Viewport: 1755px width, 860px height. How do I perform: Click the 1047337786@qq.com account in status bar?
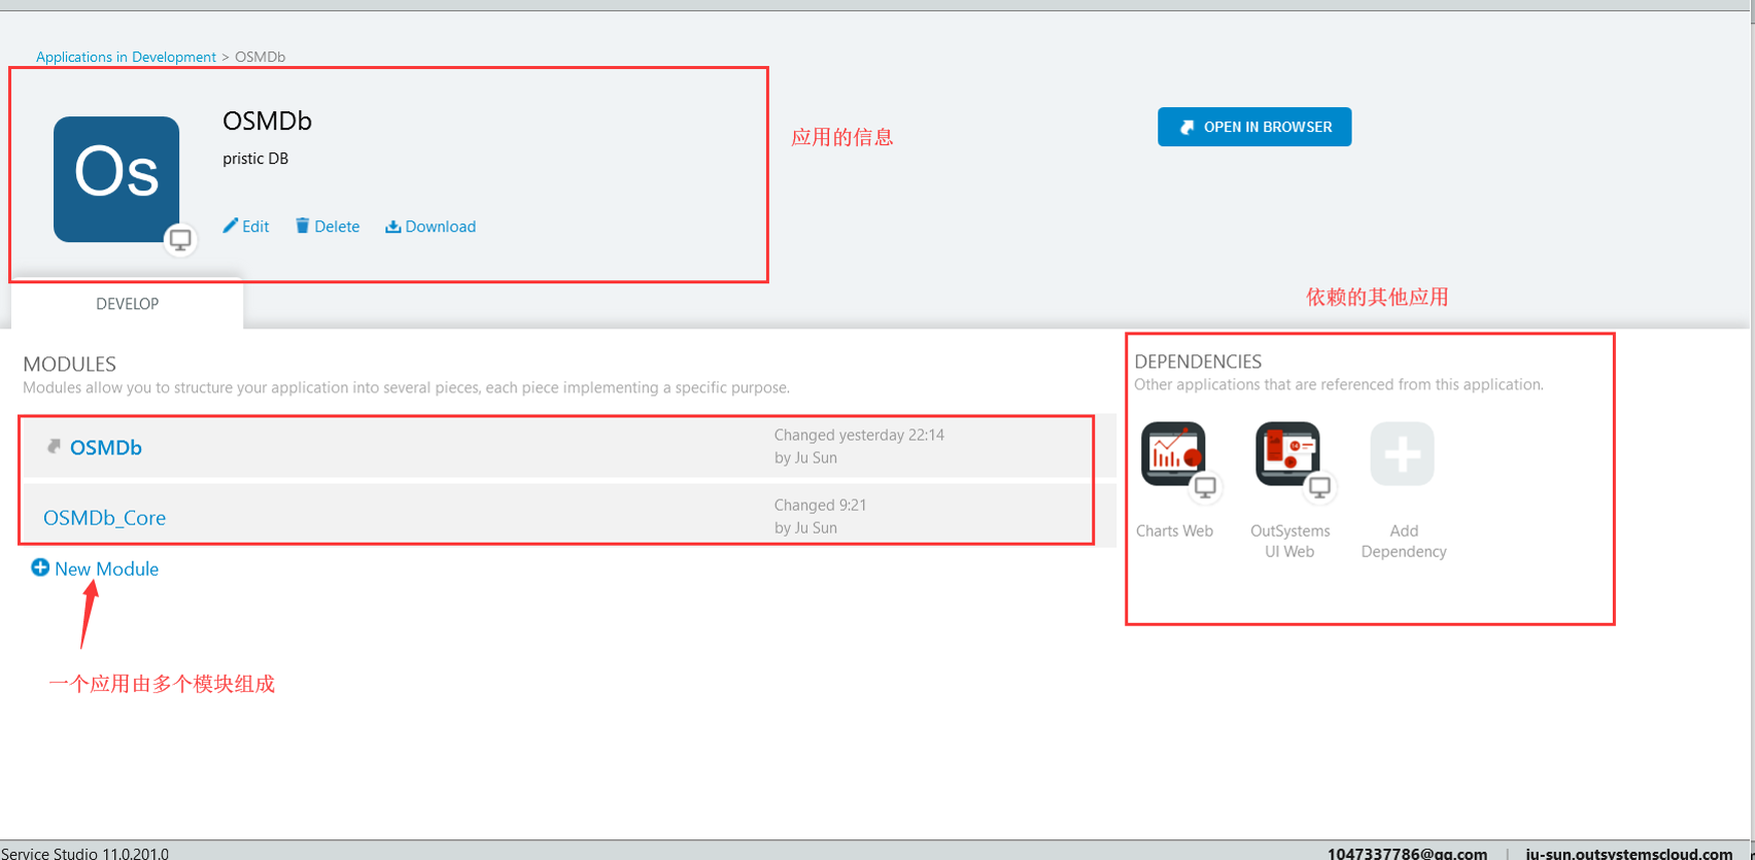coord(1407,853)
